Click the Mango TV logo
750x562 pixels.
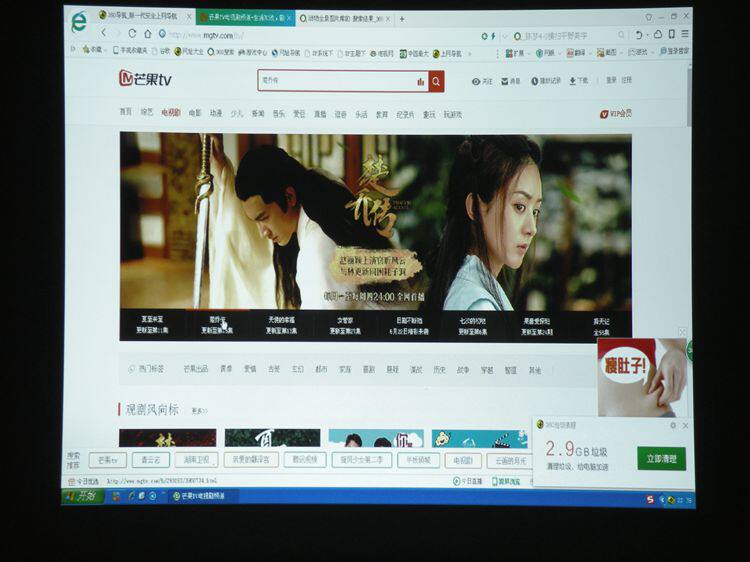coord(145,78)
